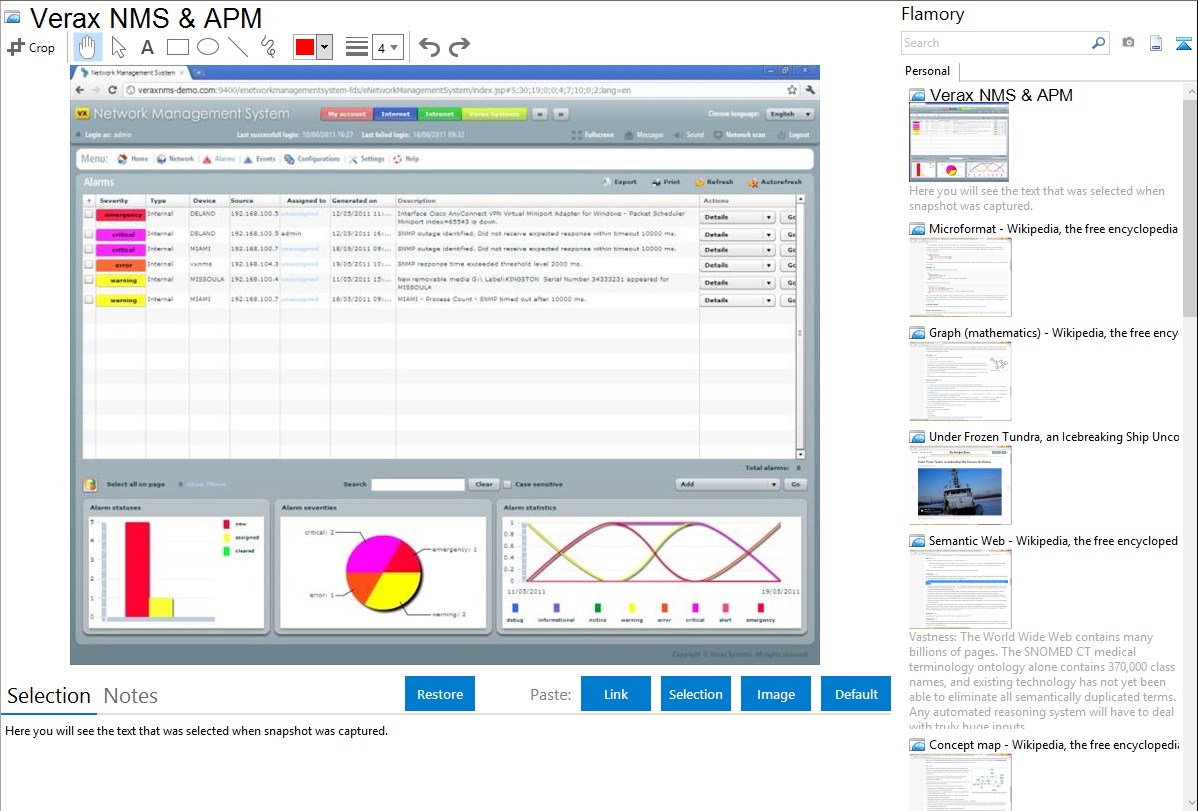Select the Hand pan tool
The image size is (1198, 811).
point(87,46)
